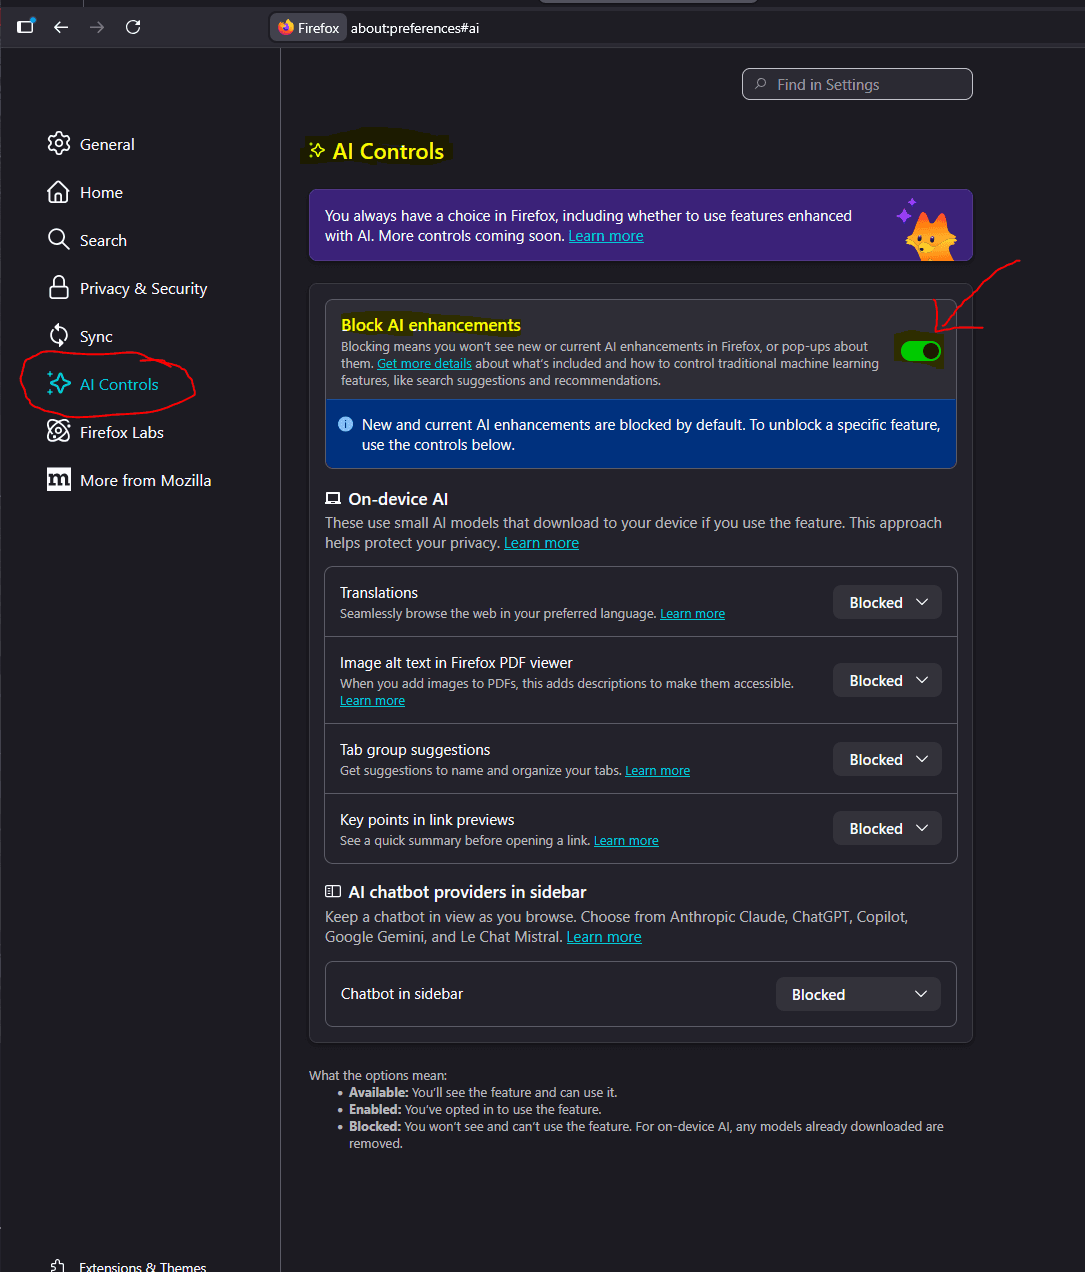The height and width of the screenshot is (1272, 1085).
Task: Click the about:preferences#ai address bar
Action: (415, 28)
